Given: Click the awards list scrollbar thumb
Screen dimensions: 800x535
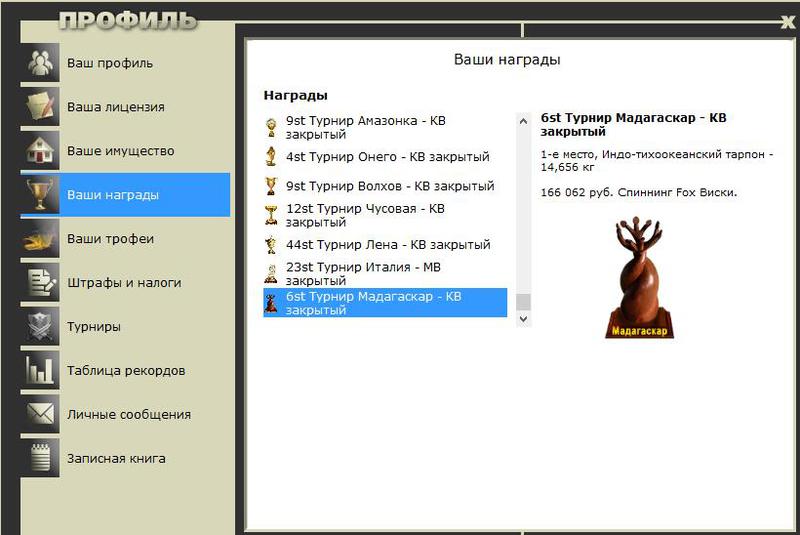Looking at the screenshot, I should (x=523, y=302).
